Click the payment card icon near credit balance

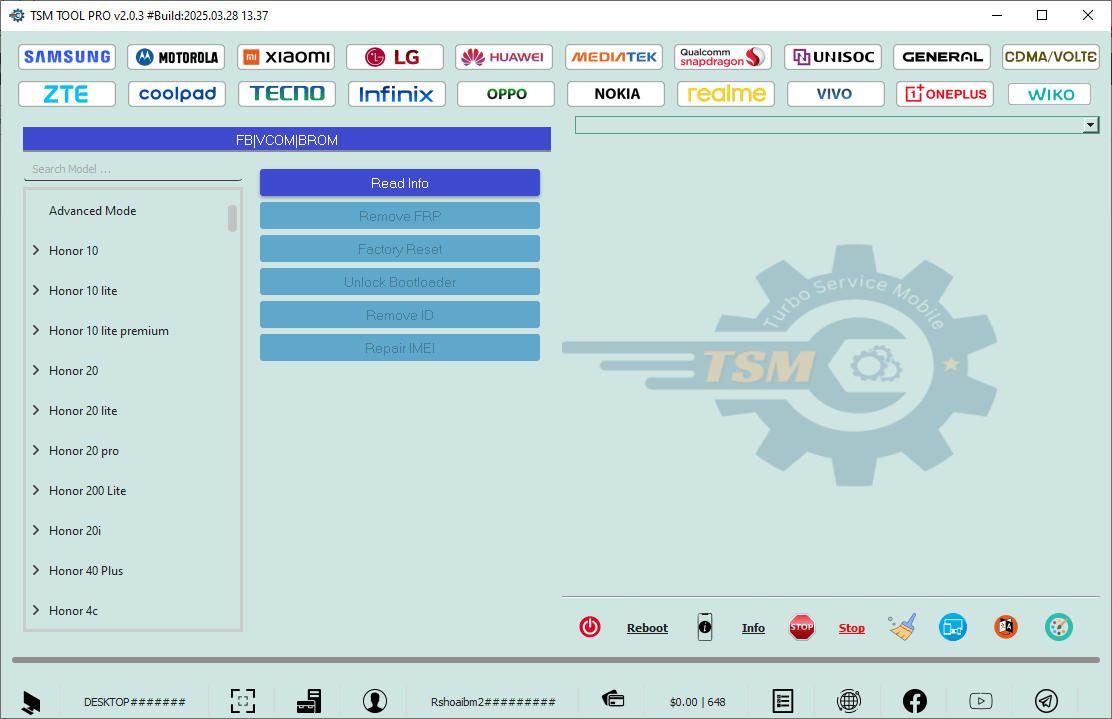click(x=613, y=701)
